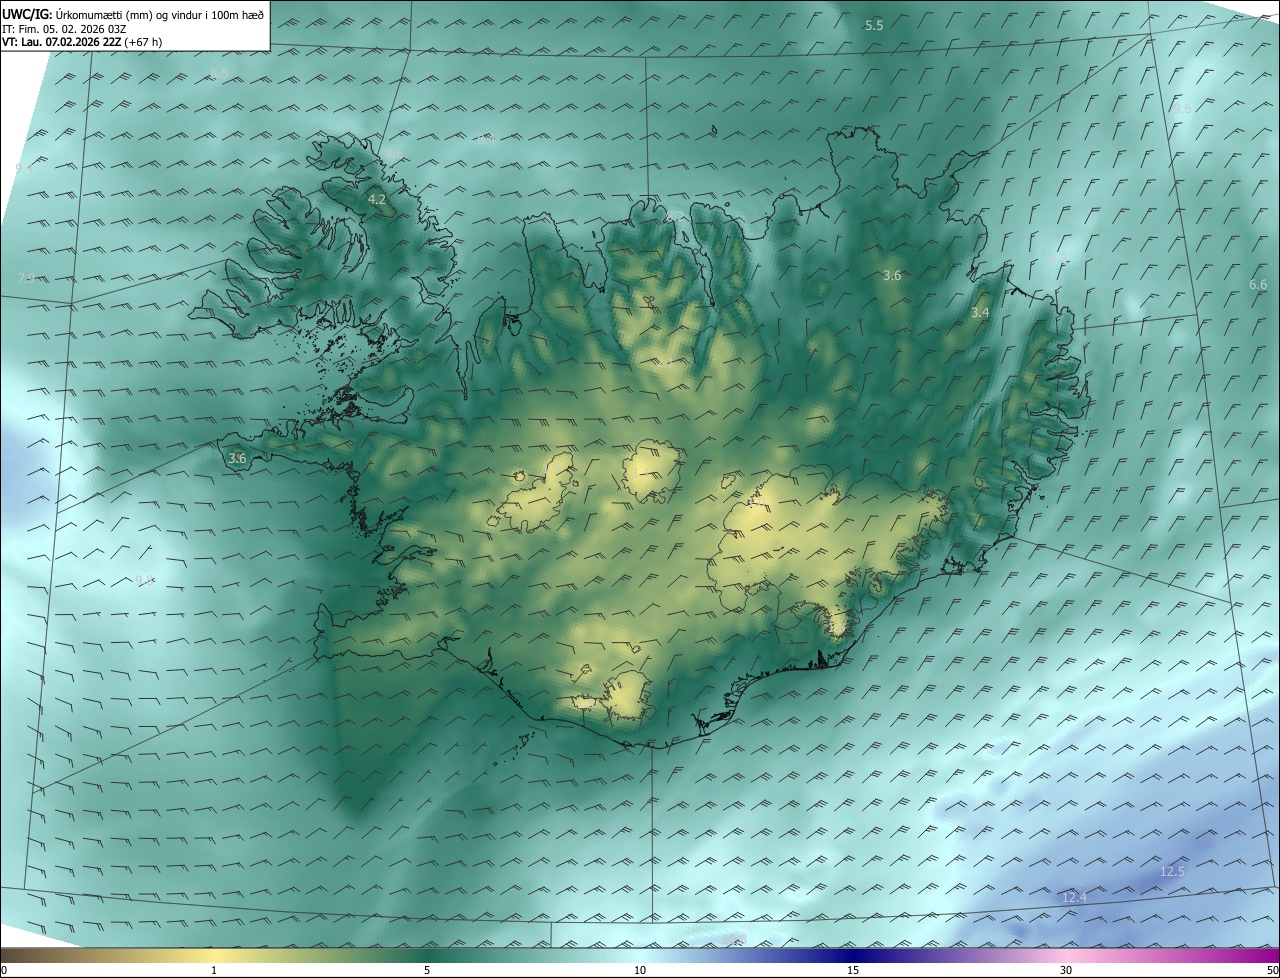1280x978 pixels.
Task: Click the 12.4 value in the blue southeast area
Action: (1074, 898)
